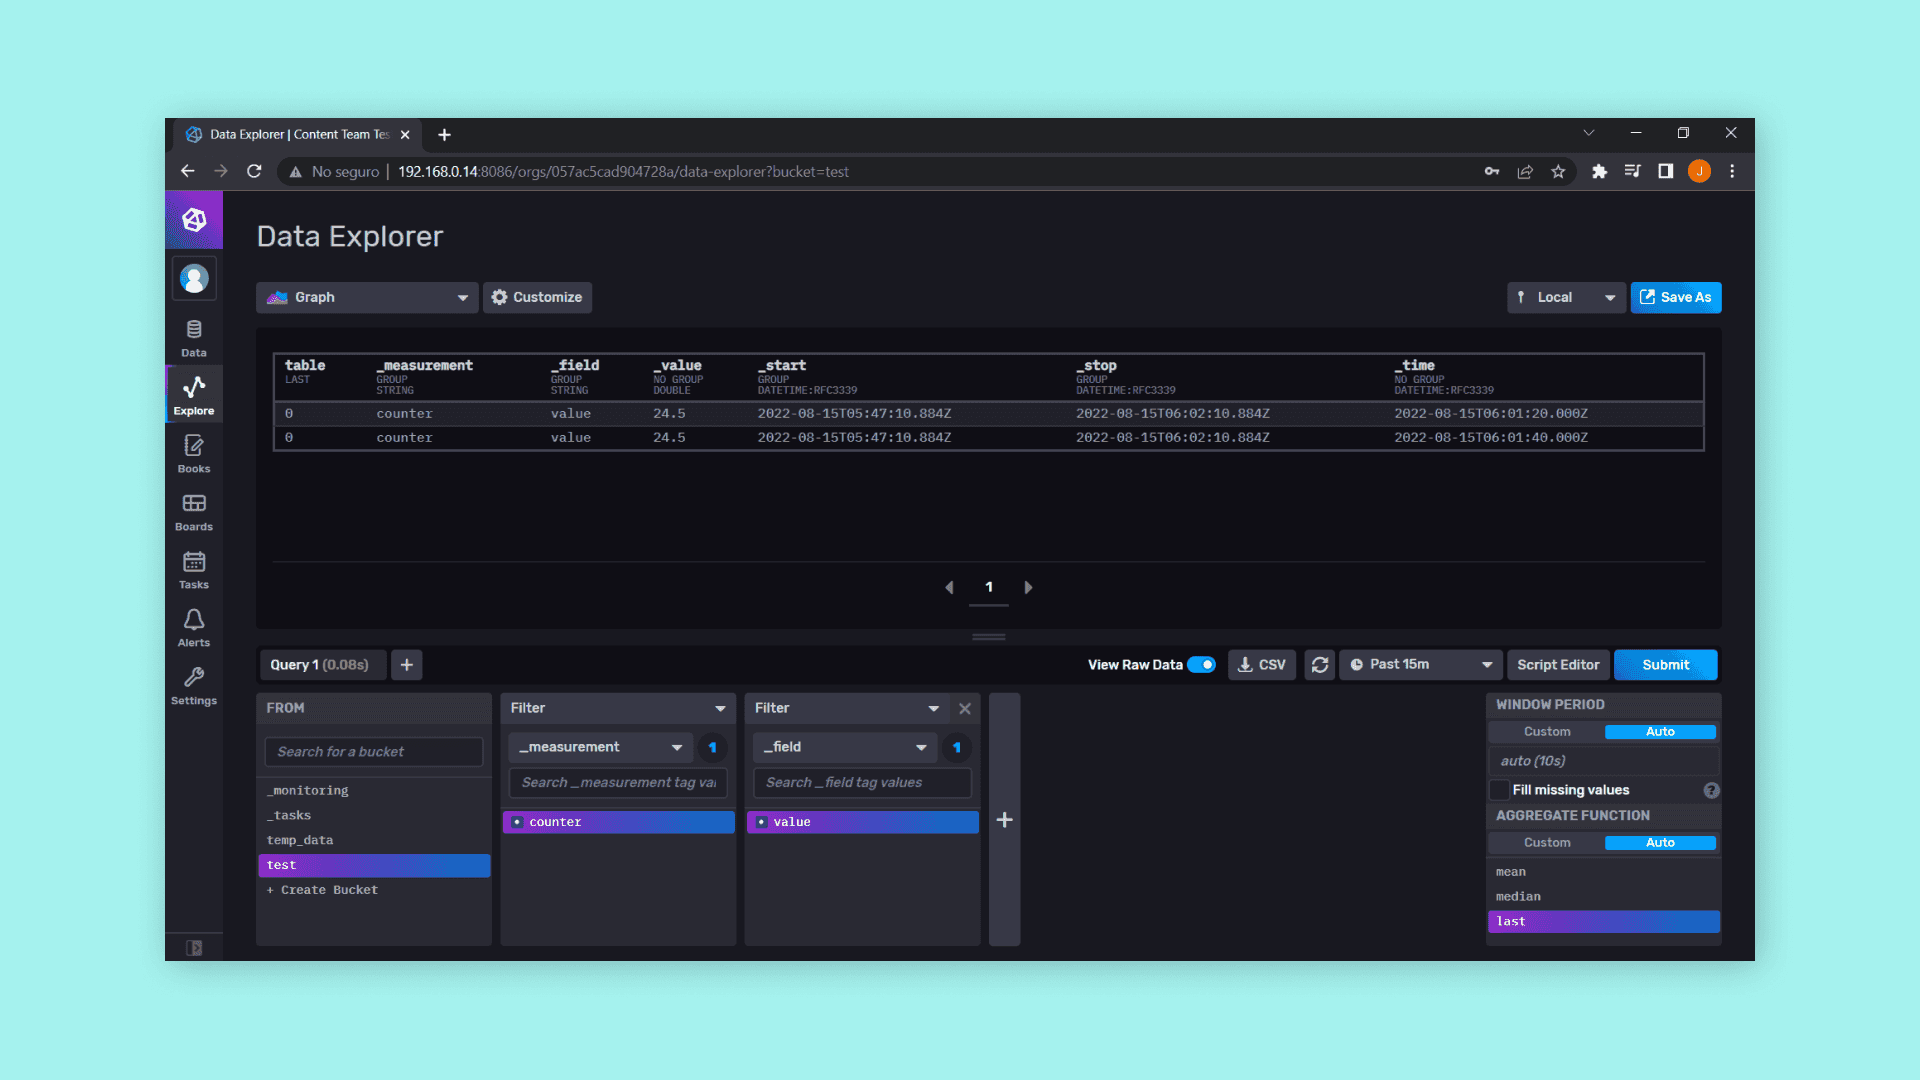
Task: Expand the Graph visualization type dropdown
Action: point(367,297)
